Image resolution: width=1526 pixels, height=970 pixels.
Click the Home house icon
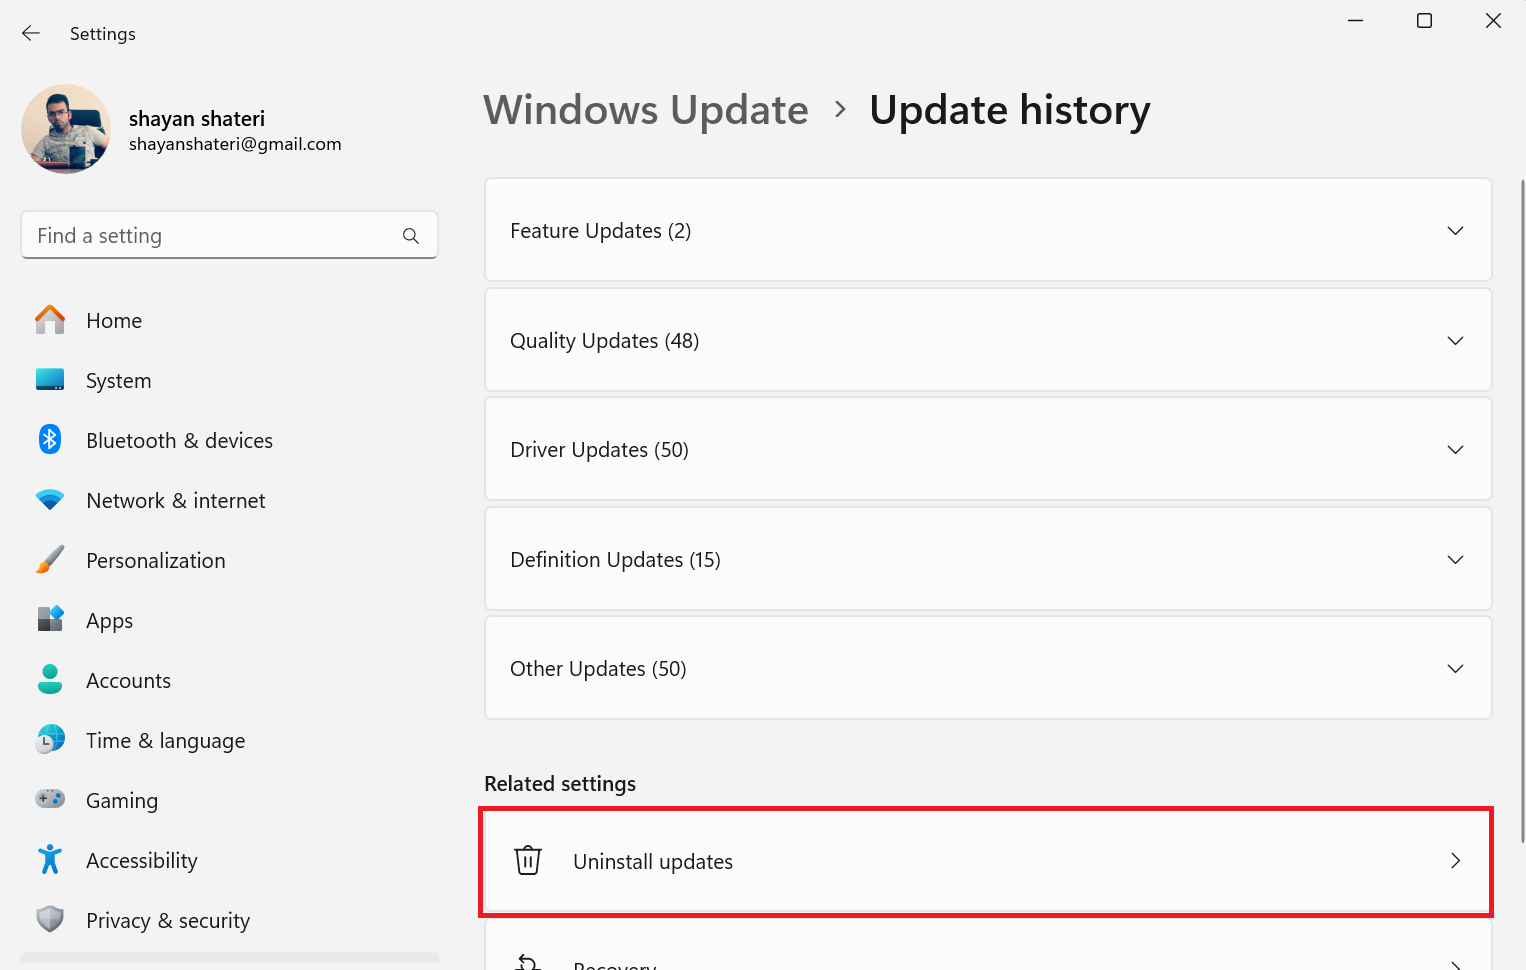[50, 320]
